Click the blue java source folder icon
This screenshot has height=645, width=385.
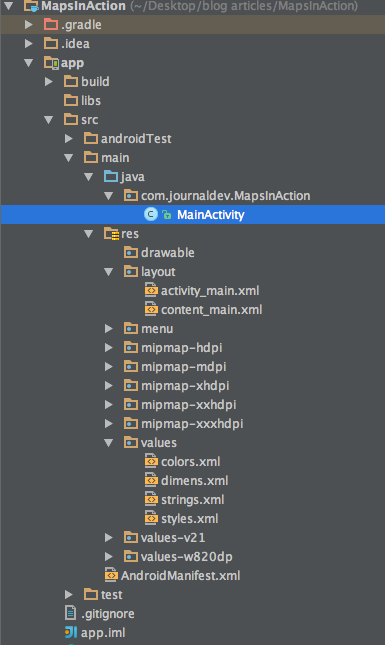point(111,176)
